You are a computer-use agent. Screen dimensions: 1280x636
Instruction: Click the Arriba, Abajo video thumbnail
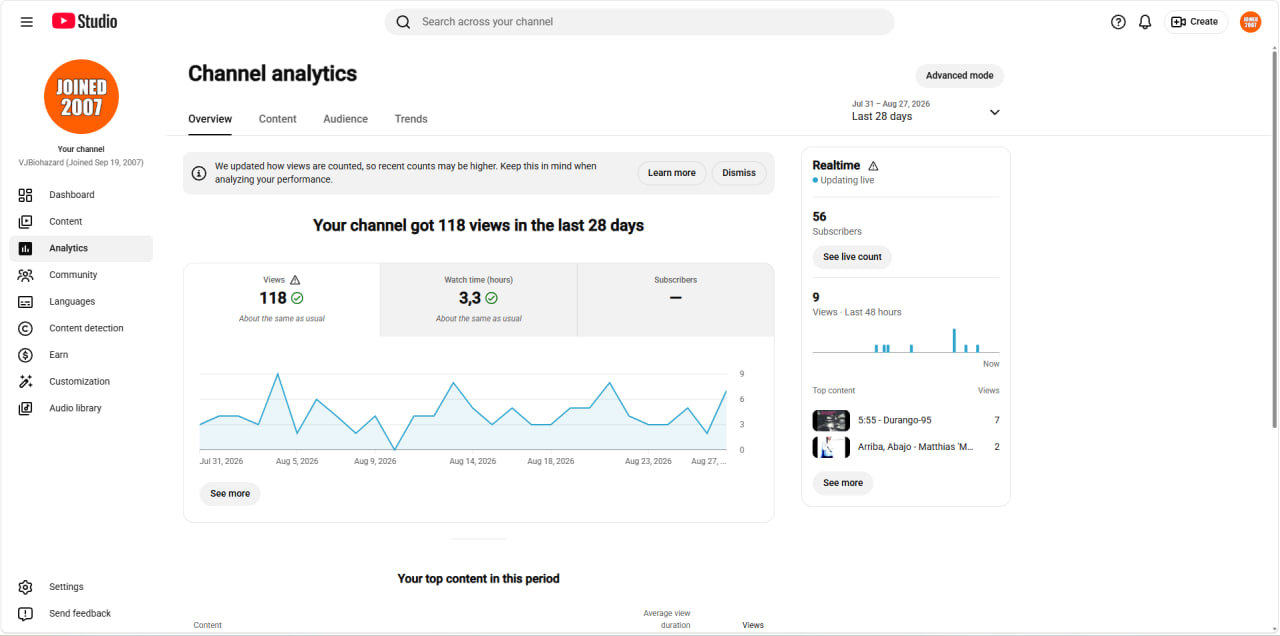pos(831,447)
